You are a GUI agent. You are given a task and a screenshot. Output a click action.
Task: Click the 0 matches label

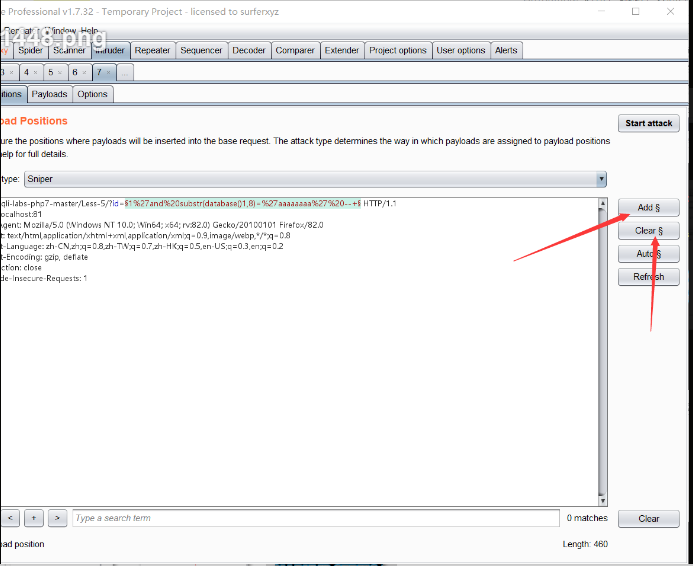[x=587, y=518]
